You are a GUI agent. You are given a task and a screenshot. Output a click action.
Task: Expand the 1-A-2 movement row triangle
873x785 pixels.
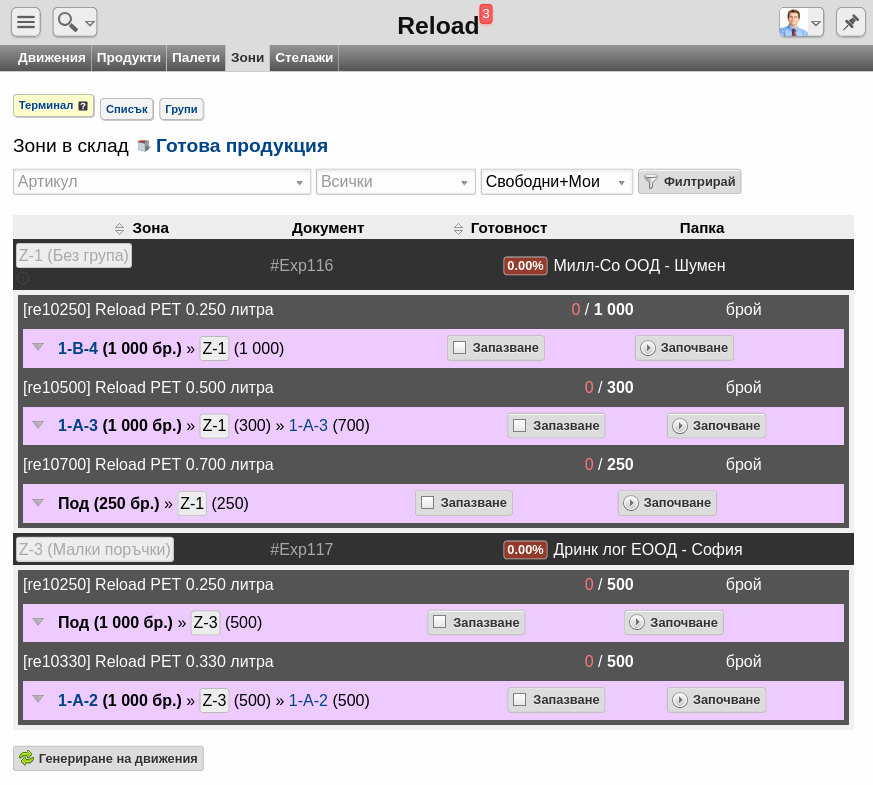(38, 699)
